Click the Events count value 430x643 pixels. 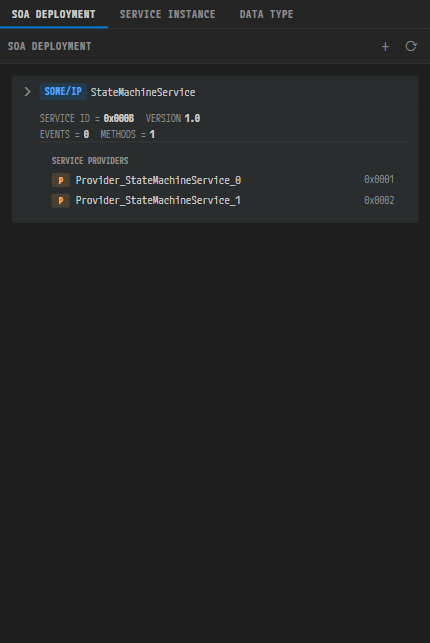86,135
